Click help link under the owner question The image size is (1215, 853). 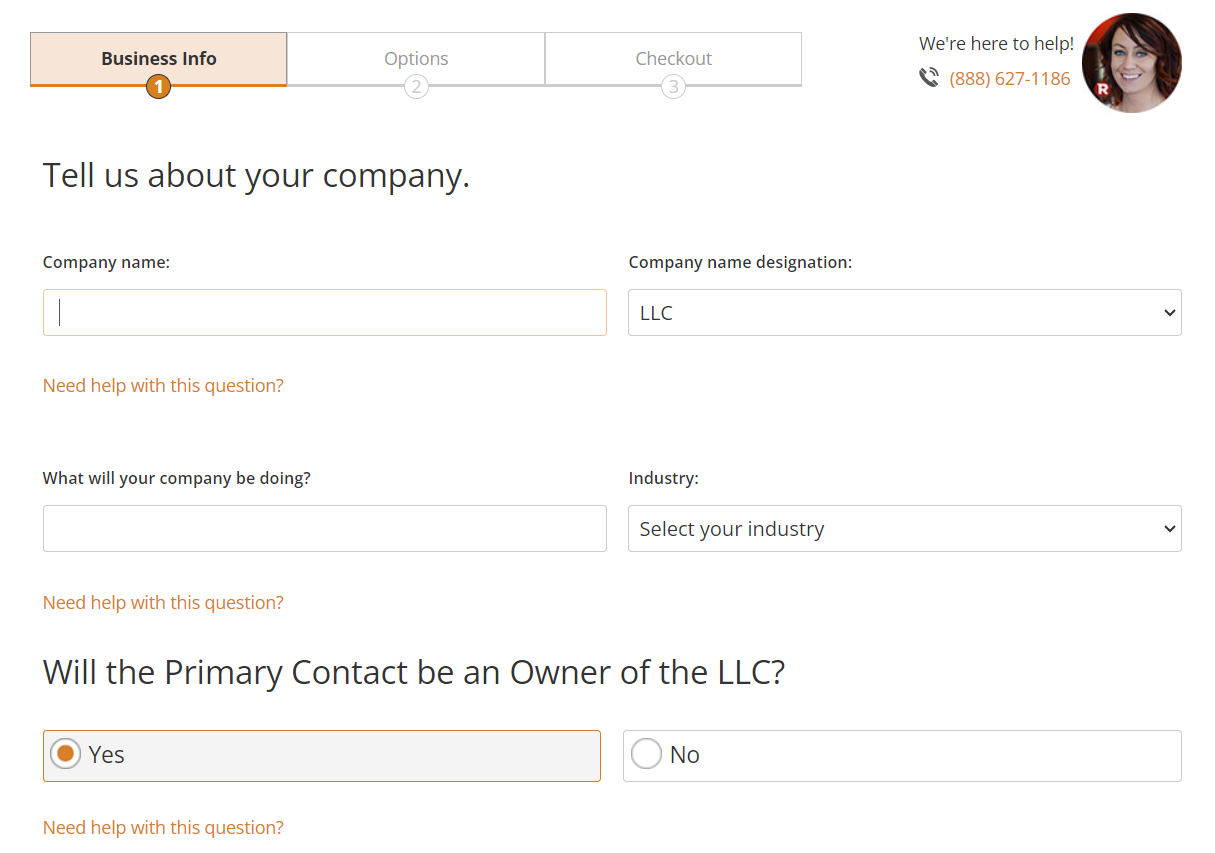163,827
